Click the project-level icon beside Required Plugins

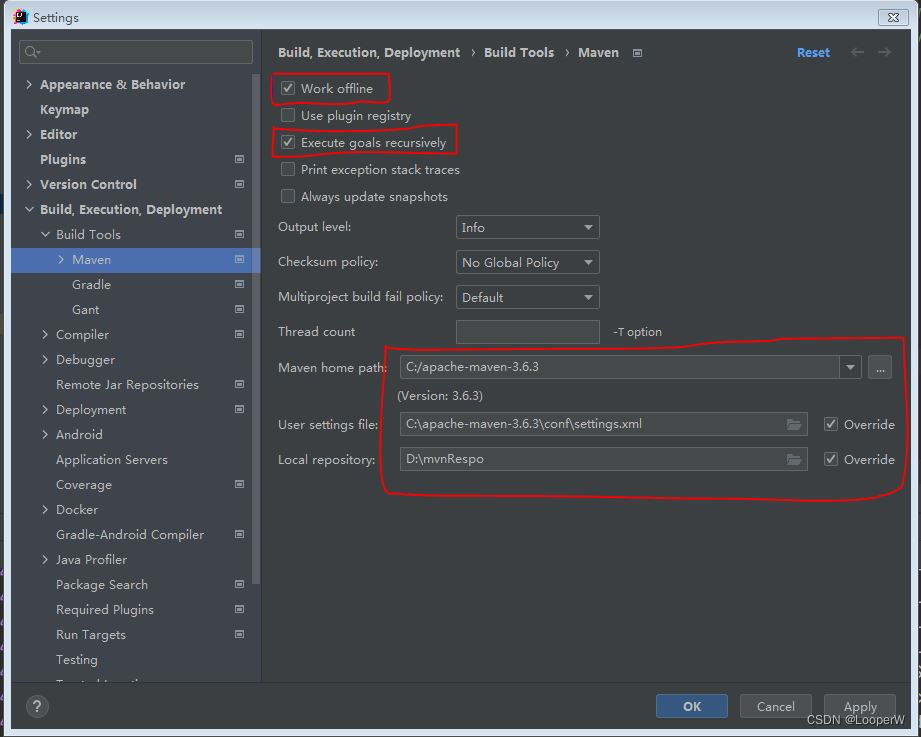point(240,610)
